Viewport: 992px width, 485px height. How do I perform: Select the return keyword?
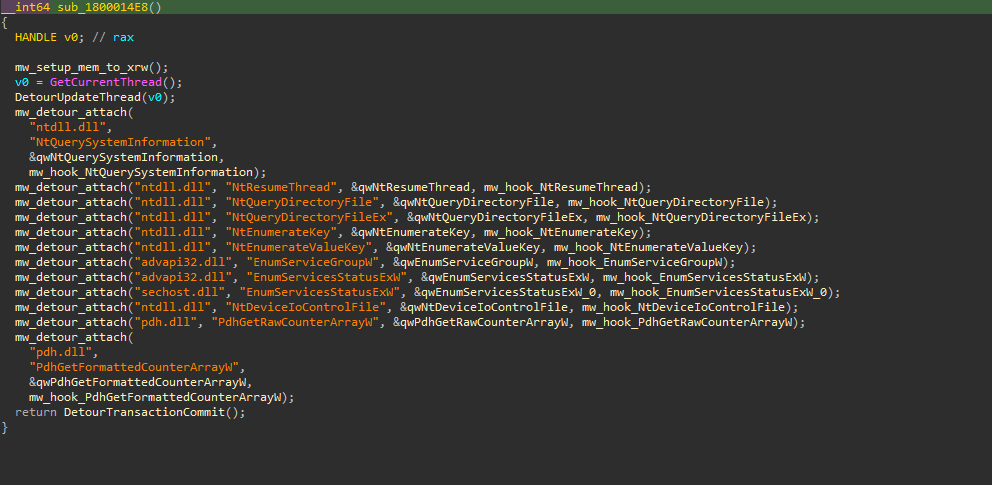click(x=36, y=412)
